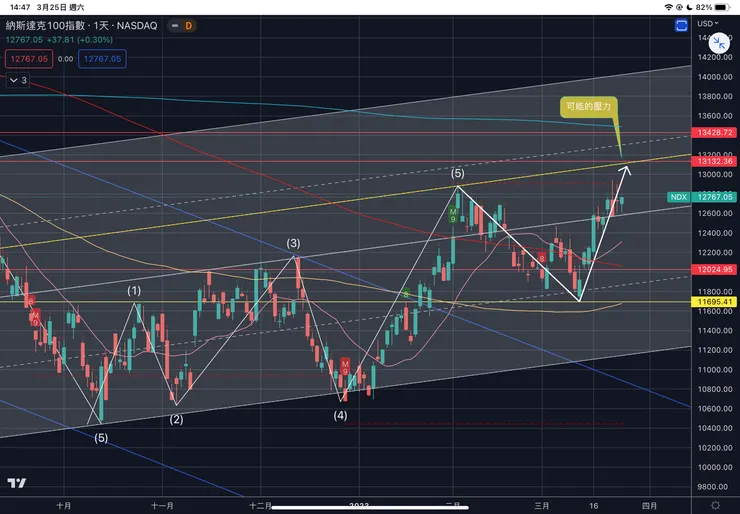Tap the red 12767.05 sell price box
Viewport: 740px width, 514px height.
(29, 59)
